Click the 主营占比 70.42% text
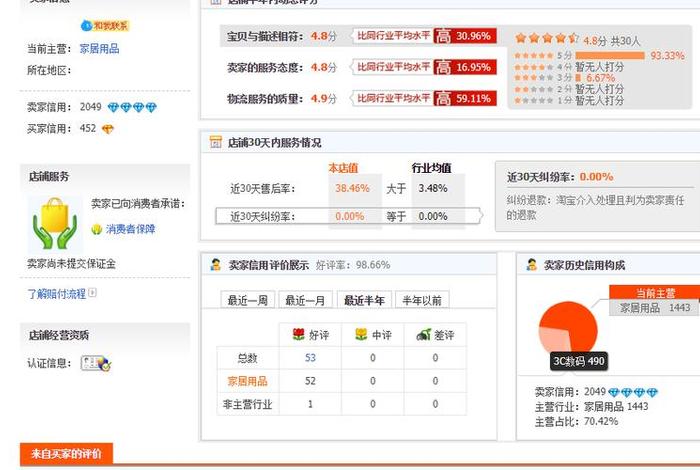The width and height of the screenshot is (700, 470). pyautogui.click(x=576, y=421)
